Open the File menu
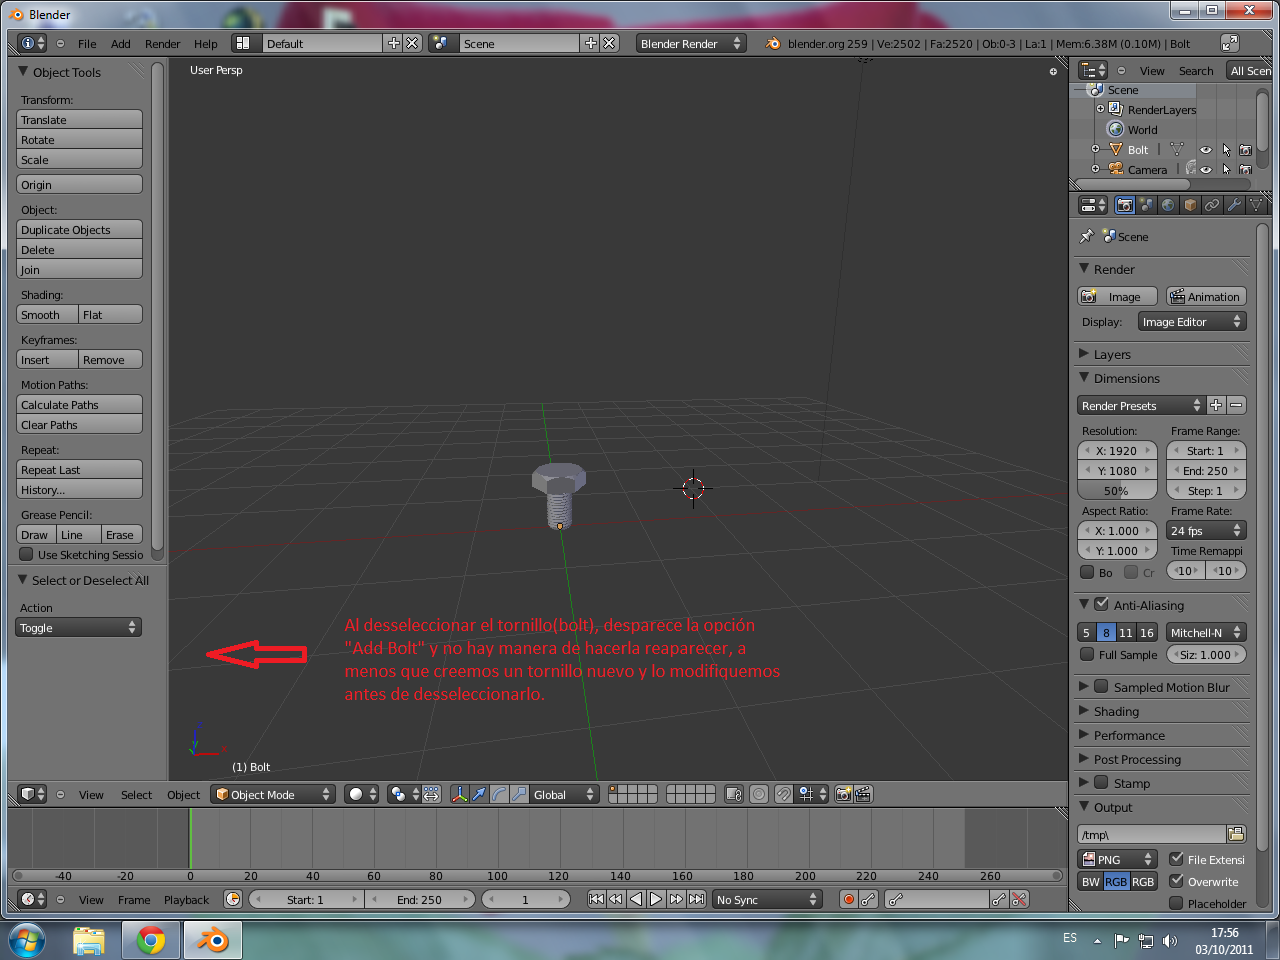 (x=87, y=44)
